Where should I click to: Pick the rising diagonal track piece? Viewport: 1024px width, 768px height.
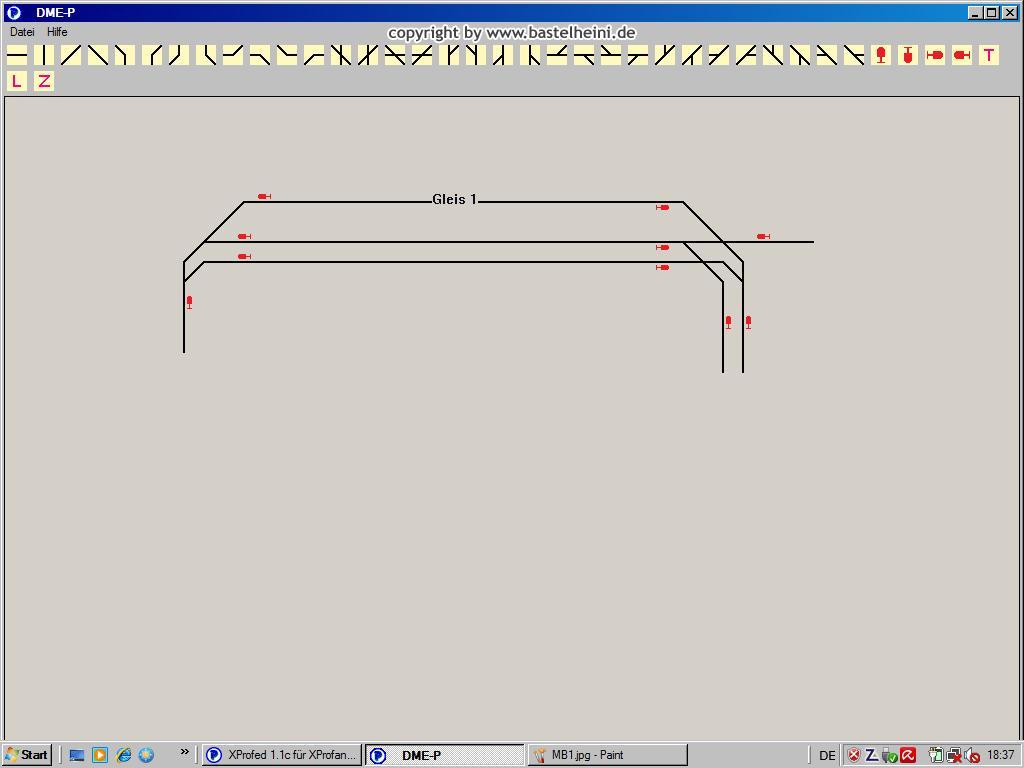71,55
